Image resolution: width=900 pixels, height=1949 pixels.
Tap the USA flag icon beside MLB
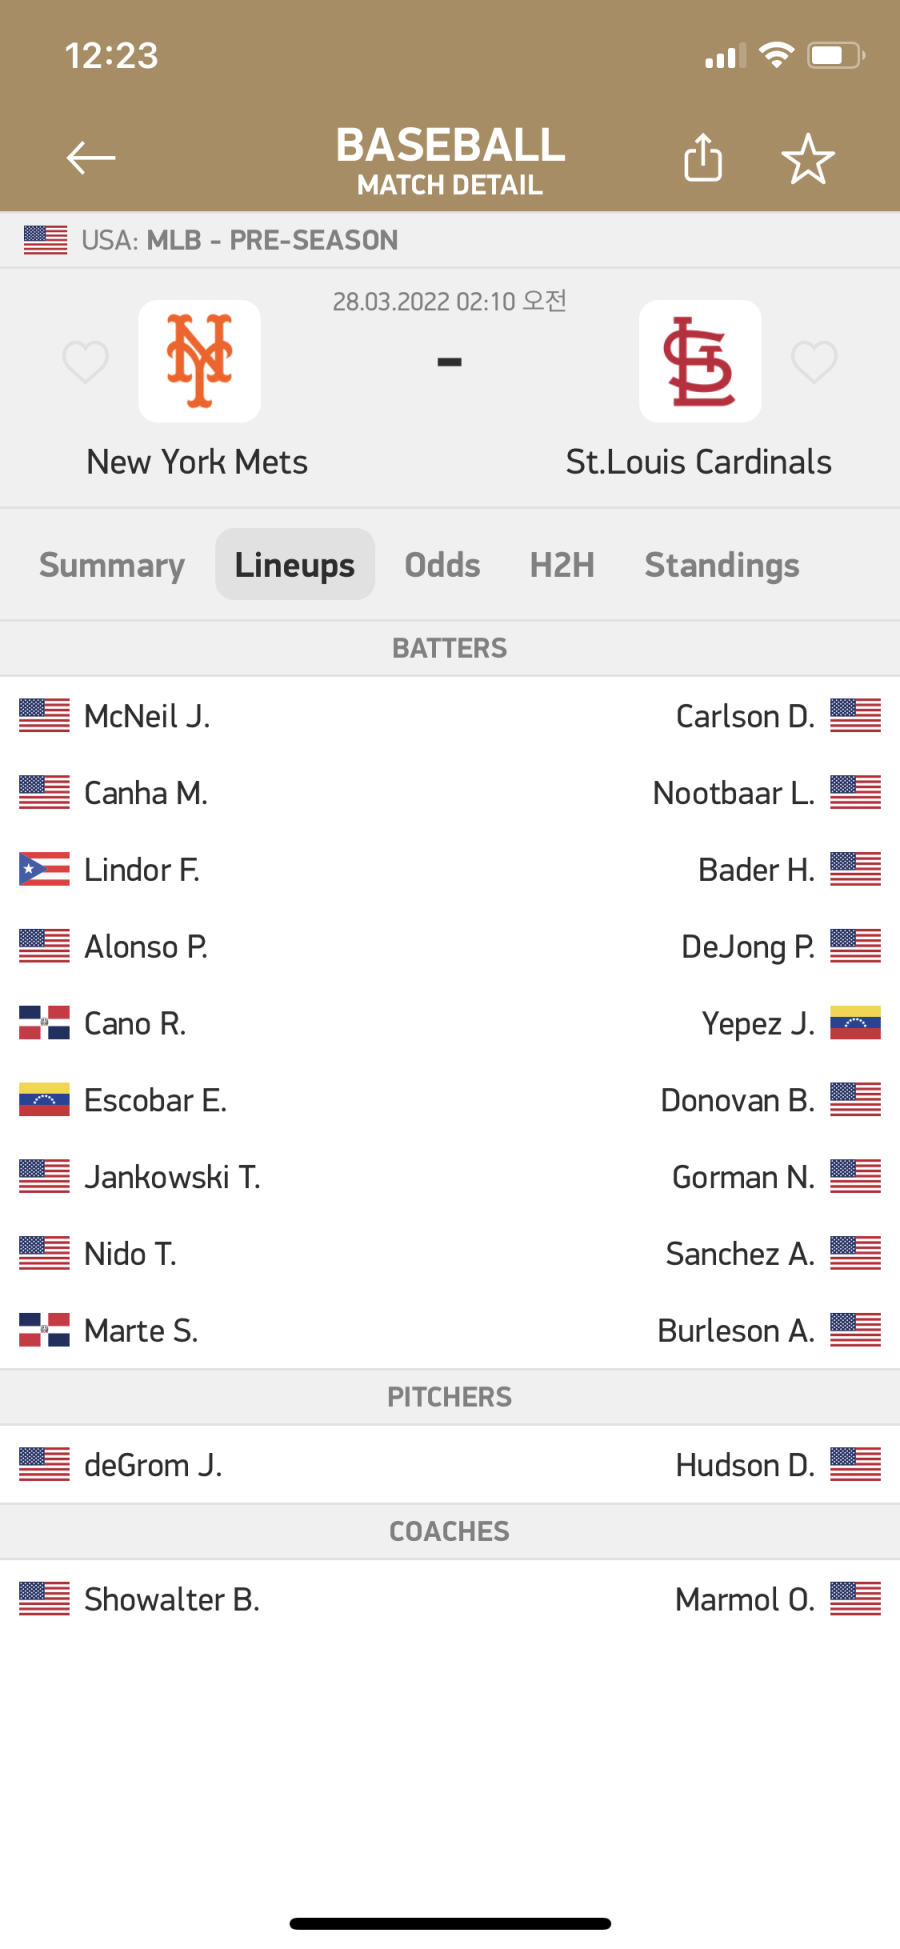pyautogui.click(x=45, y=240)
